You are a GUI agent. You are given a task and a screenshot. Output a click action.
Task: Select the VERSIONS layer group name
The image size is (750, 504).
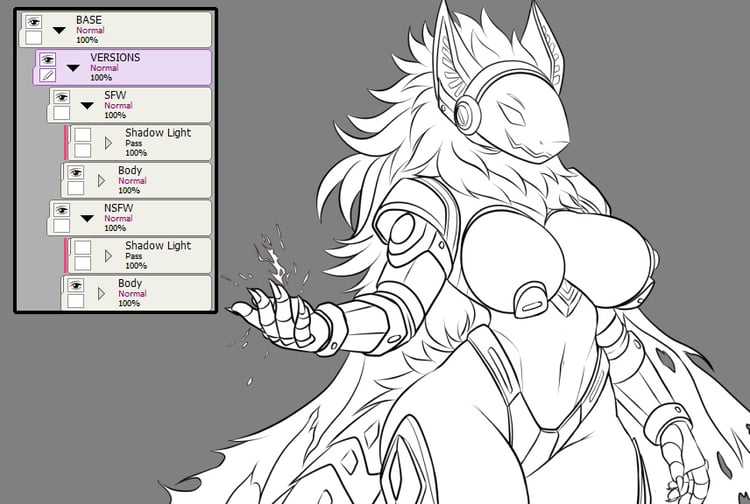pyautogui.click(x=115, y=57)
